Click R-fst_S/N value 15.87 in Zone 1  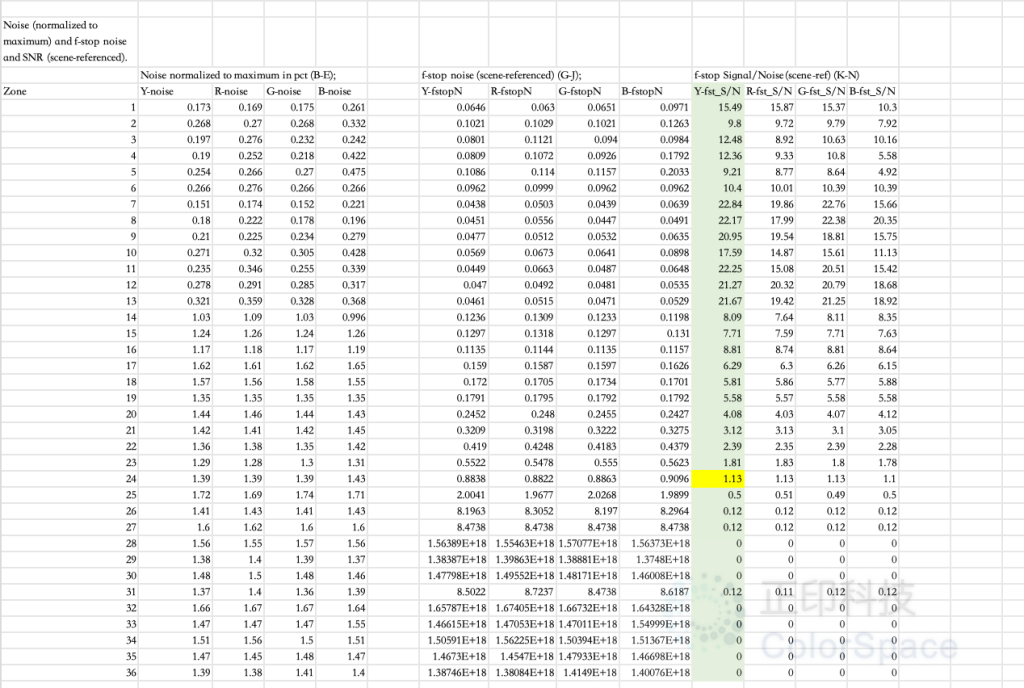coord(770,107)
